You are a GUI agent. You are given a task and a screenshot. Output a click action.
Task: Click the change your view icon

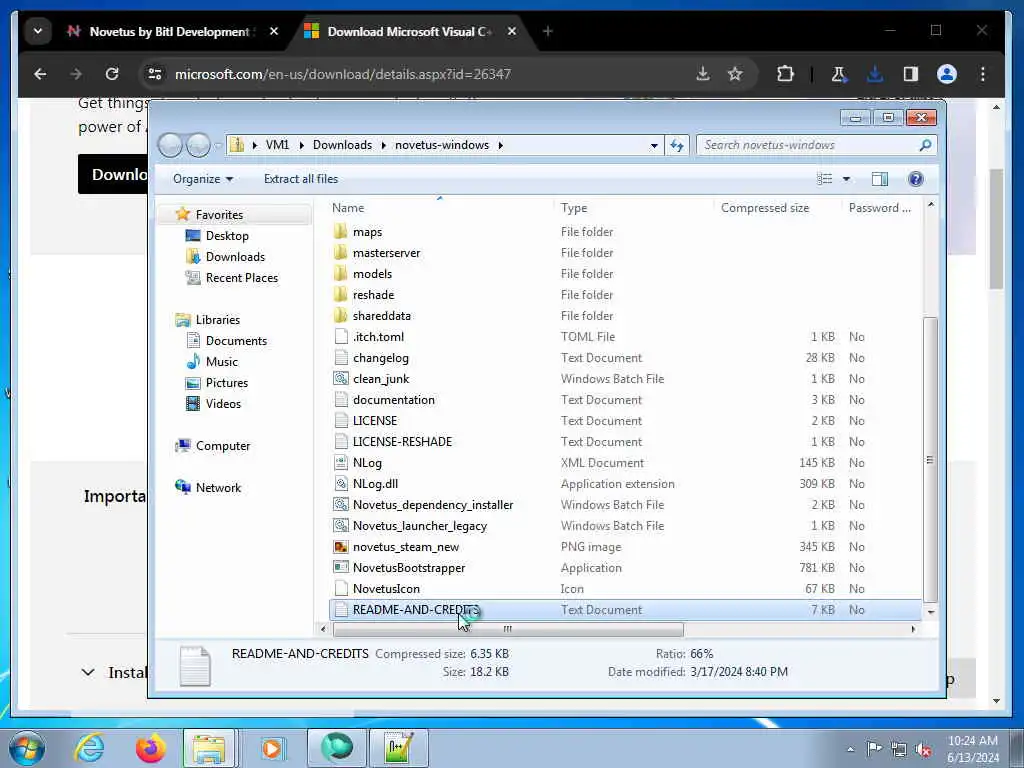(x=825, y=179)
